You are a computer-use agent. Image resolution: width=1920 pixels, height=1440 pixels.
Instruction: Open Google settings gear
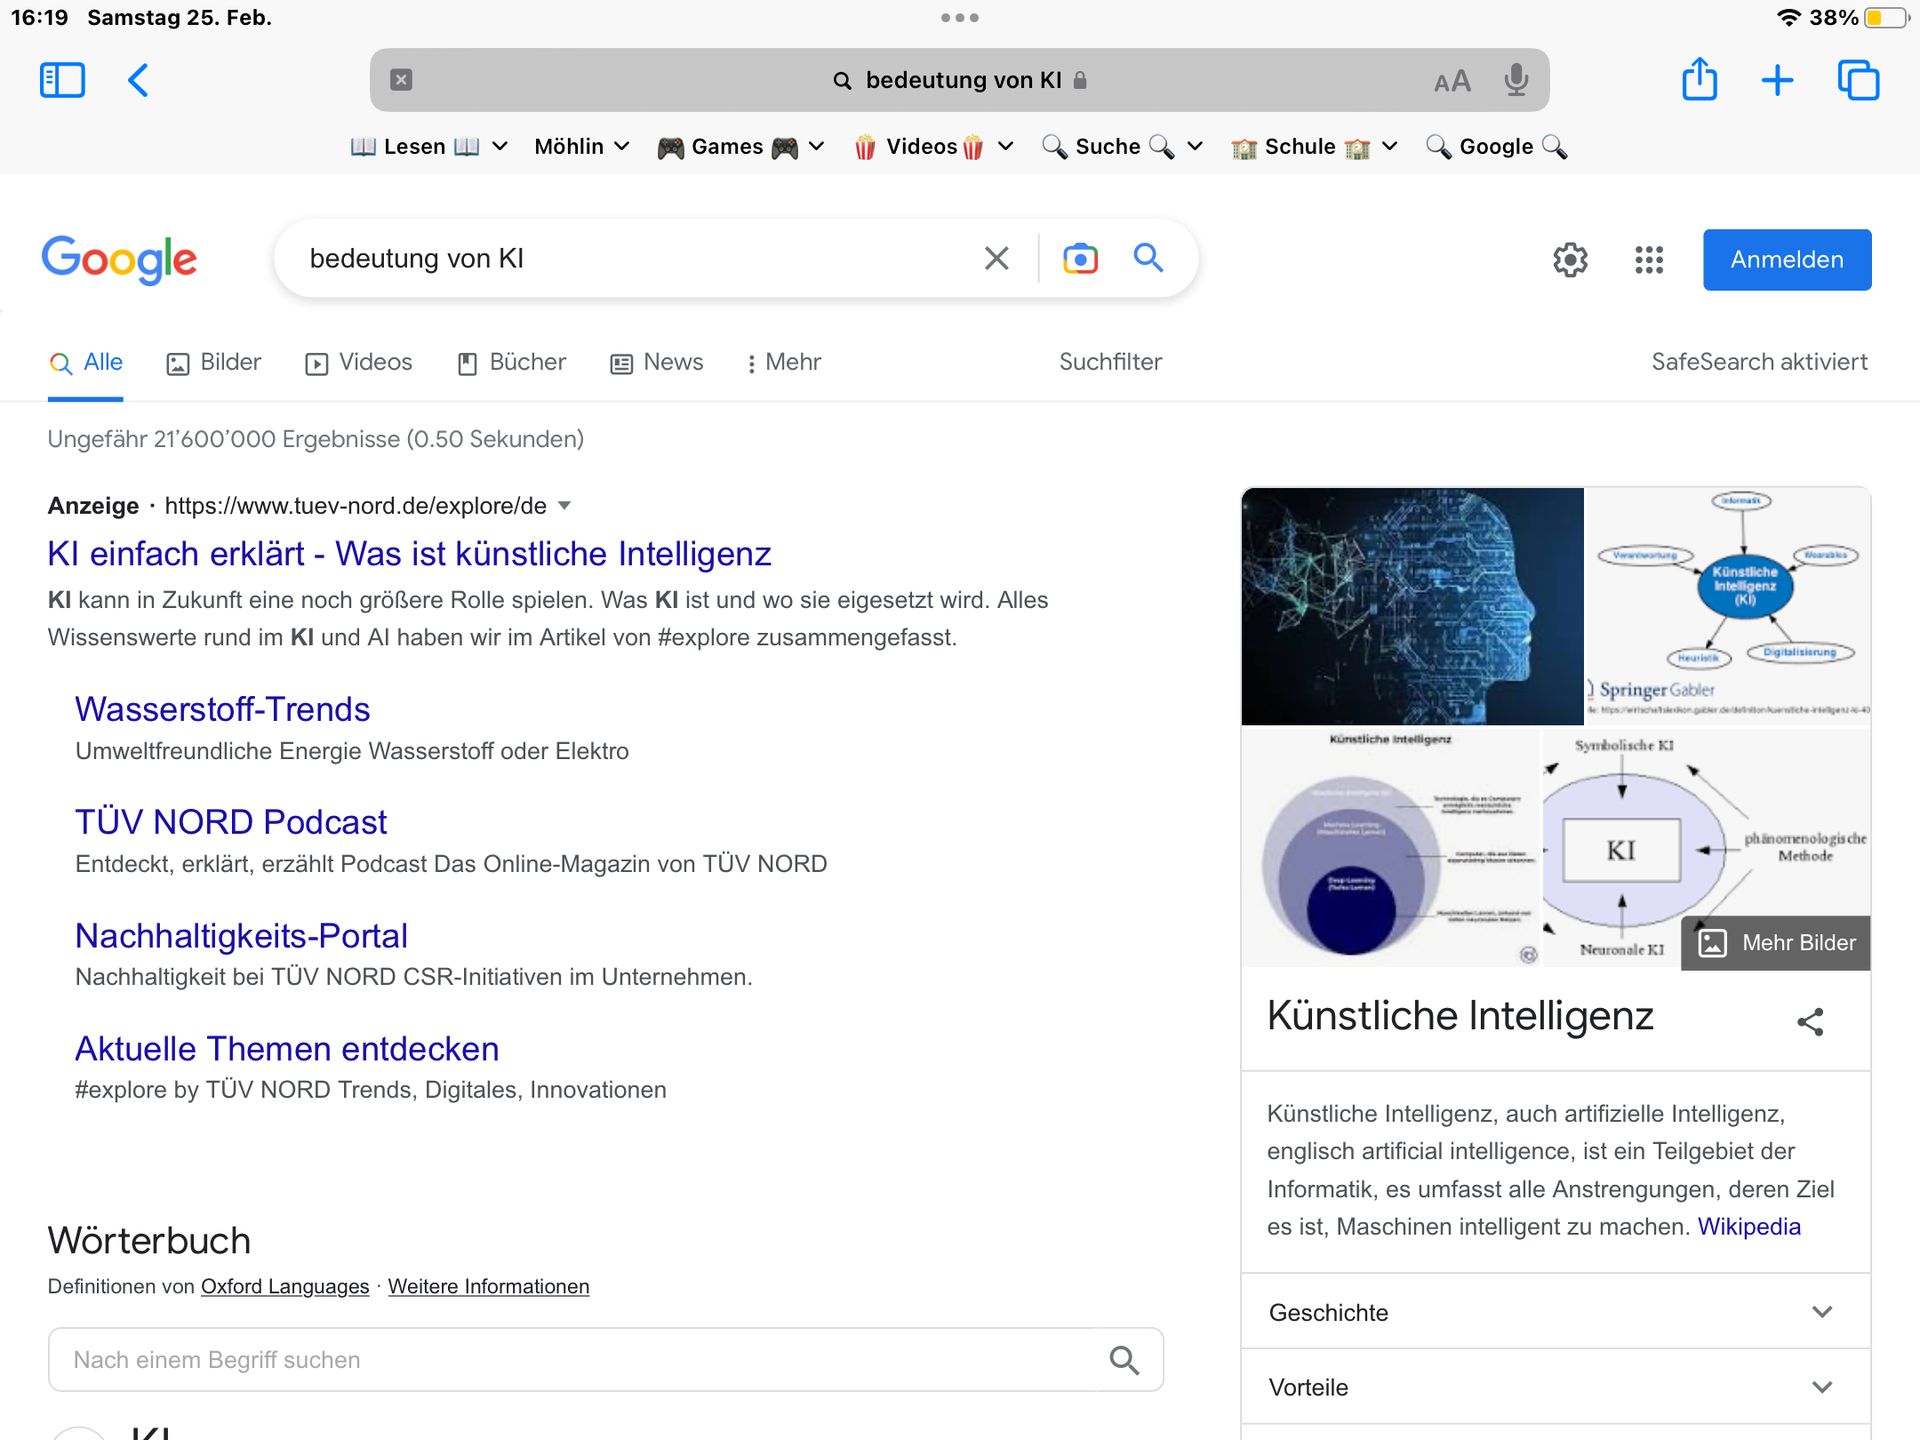tap(1570, 260)
